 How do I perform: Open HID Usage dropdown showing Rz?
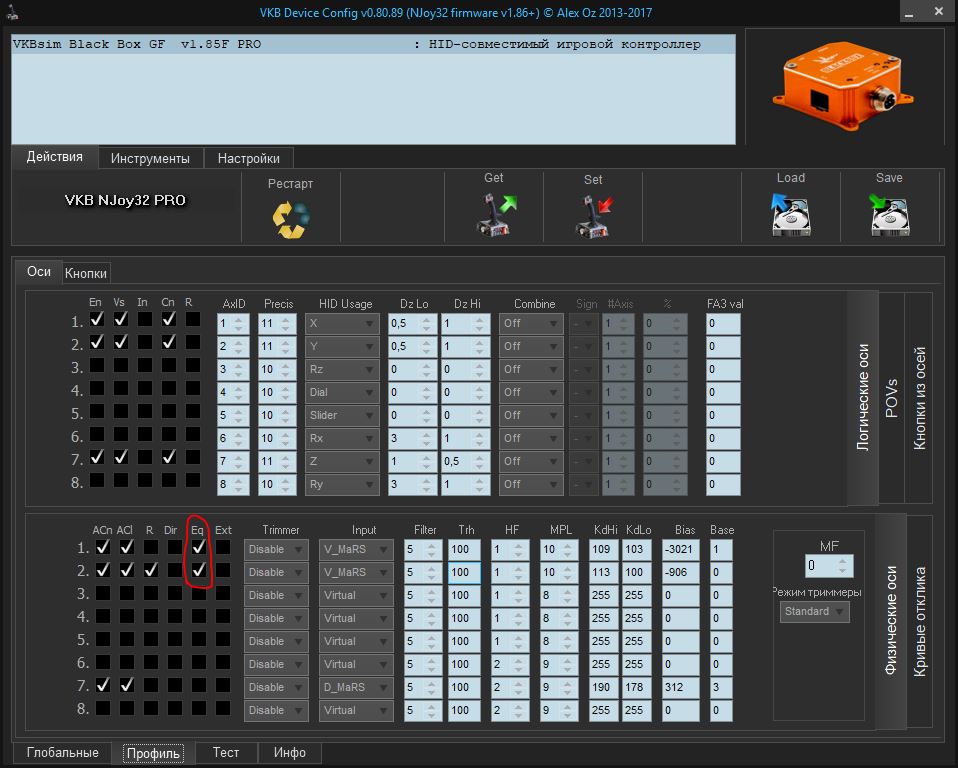(x=342, y=369)
